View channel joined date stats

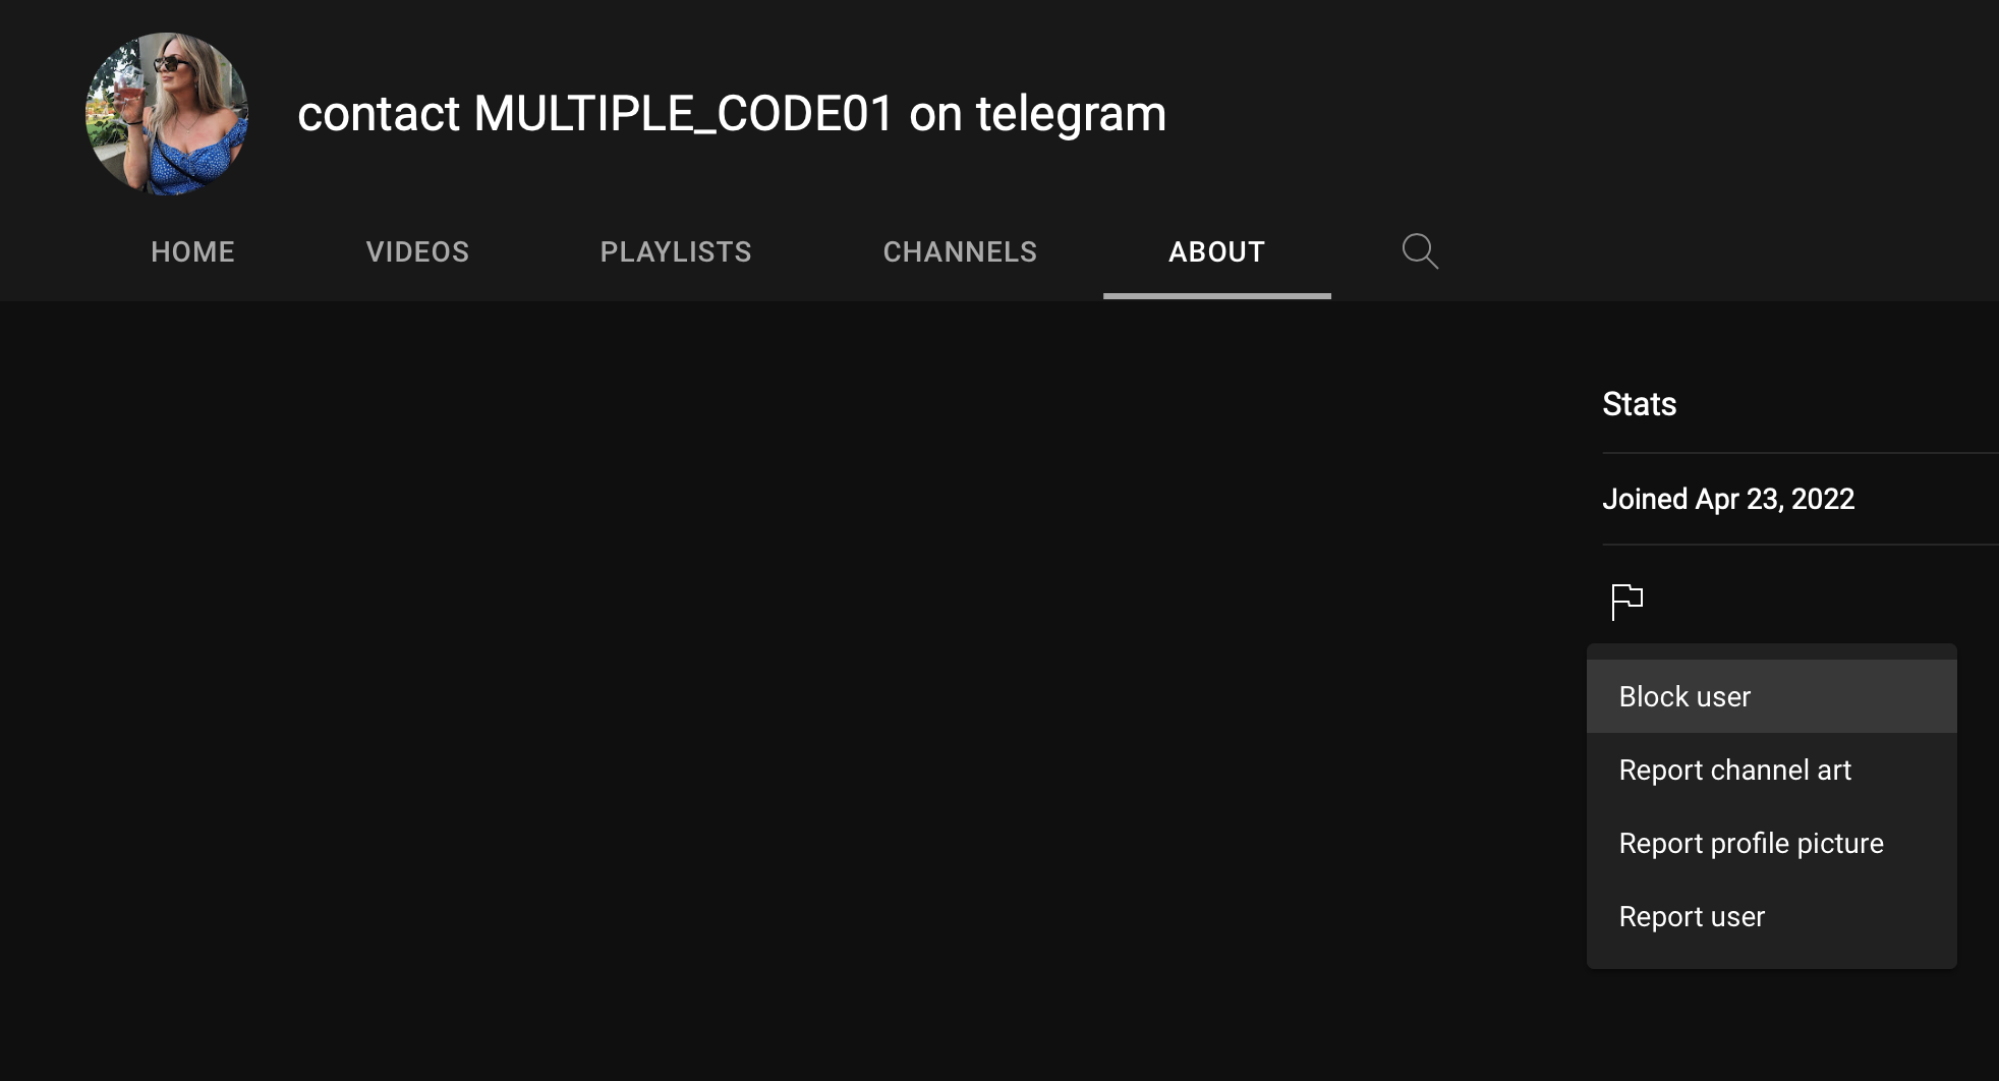click(x=1729, y=499)
